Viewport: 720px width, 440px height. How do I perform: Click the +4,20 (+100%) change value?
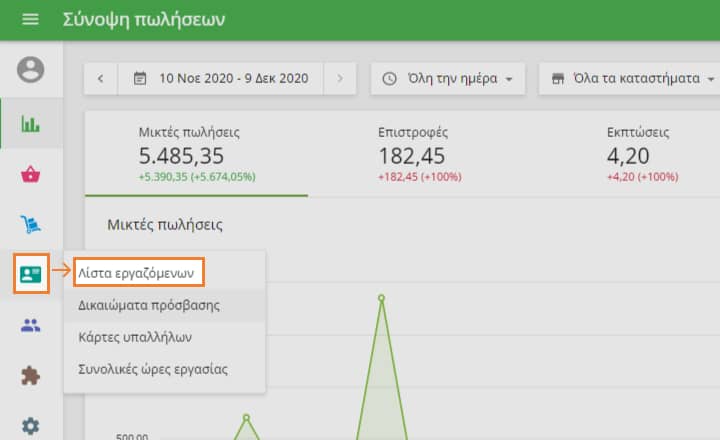(x=642, y=177)
